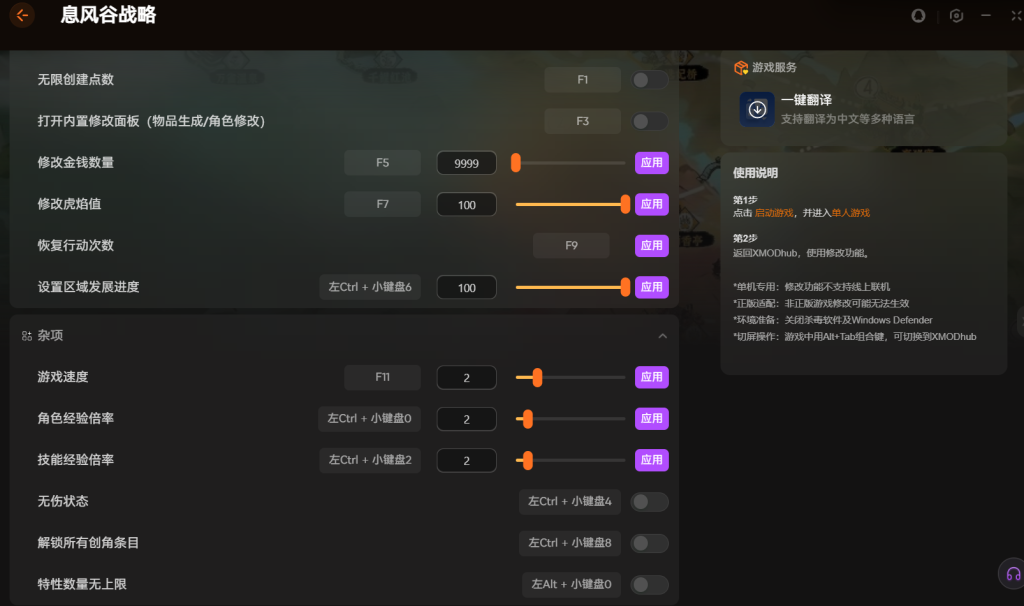Open the hexagon settings icon
The height and width of the screenshot is (606, 1024).
point(956,16)
